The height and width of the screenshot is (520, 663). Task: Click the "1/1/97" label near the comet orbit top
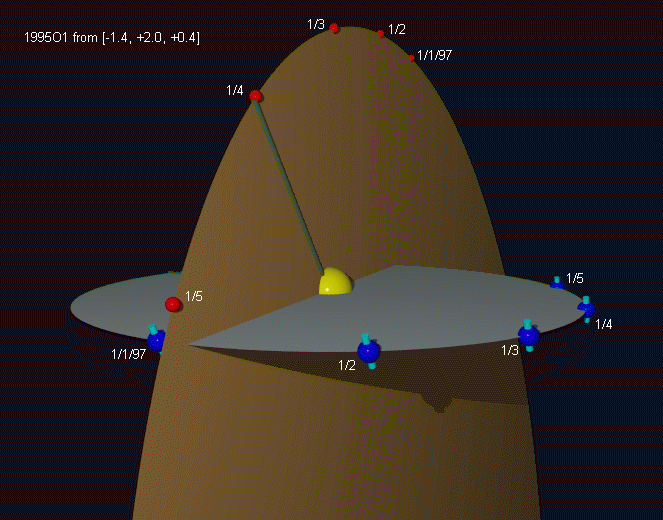[434, 55]
